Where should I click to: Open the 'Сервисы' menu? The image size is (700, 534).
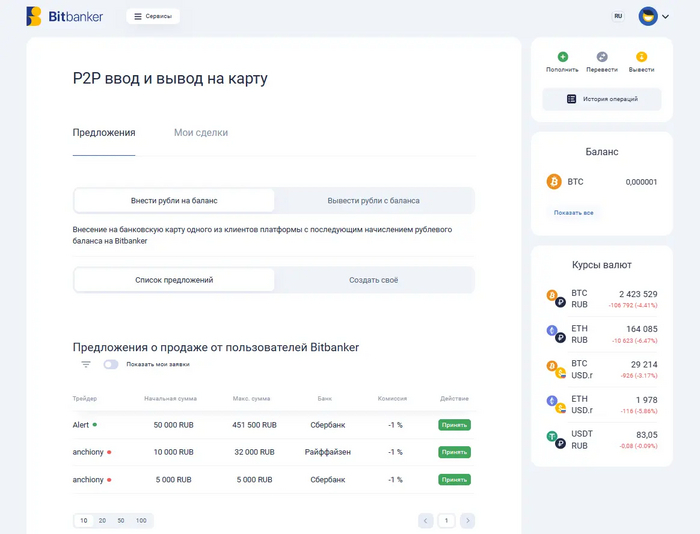153,16
